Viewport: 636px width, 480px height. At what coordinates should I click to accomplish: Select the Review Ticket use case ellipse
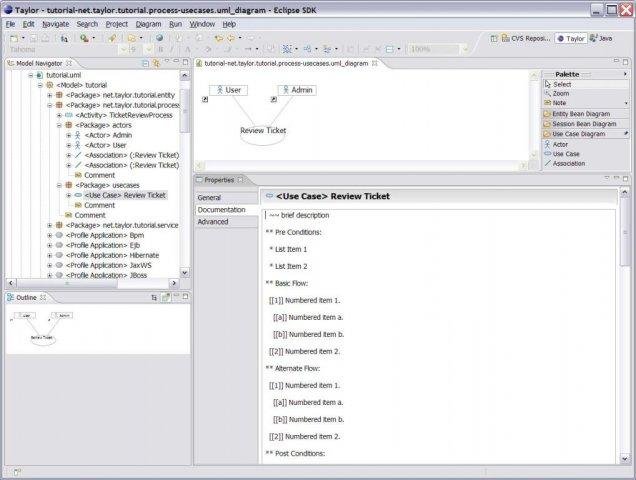tap(263, 134)
